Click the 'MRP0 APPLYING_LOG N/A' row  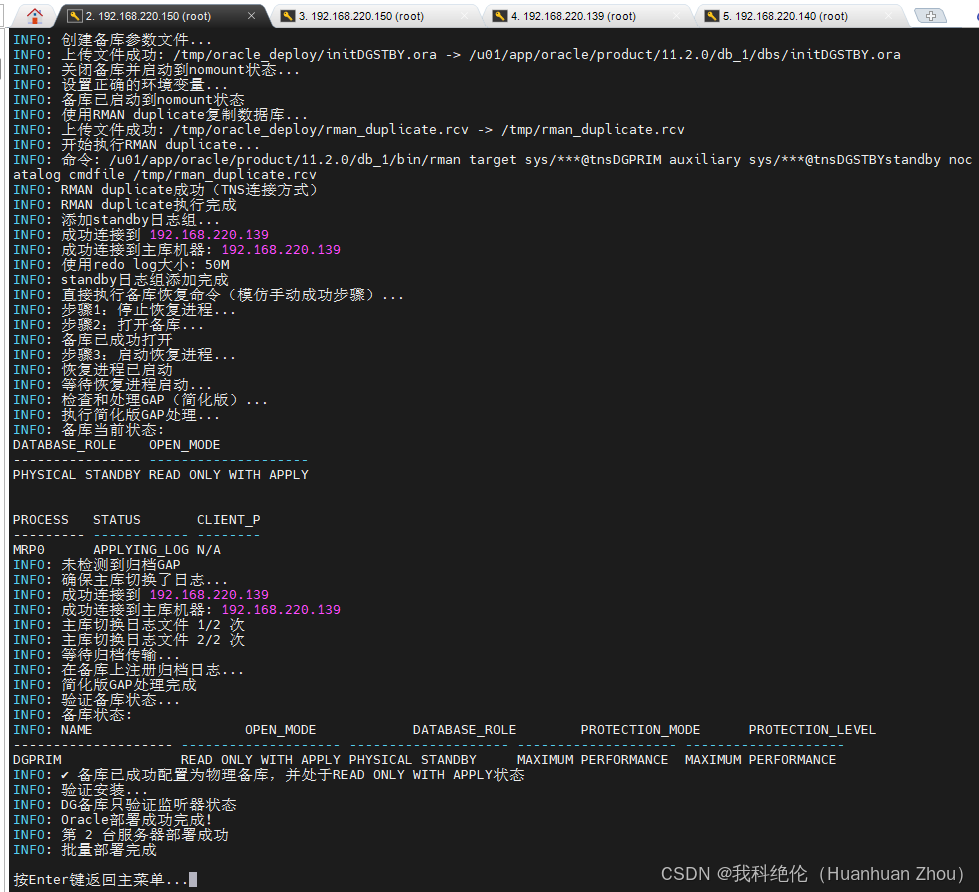117,549
